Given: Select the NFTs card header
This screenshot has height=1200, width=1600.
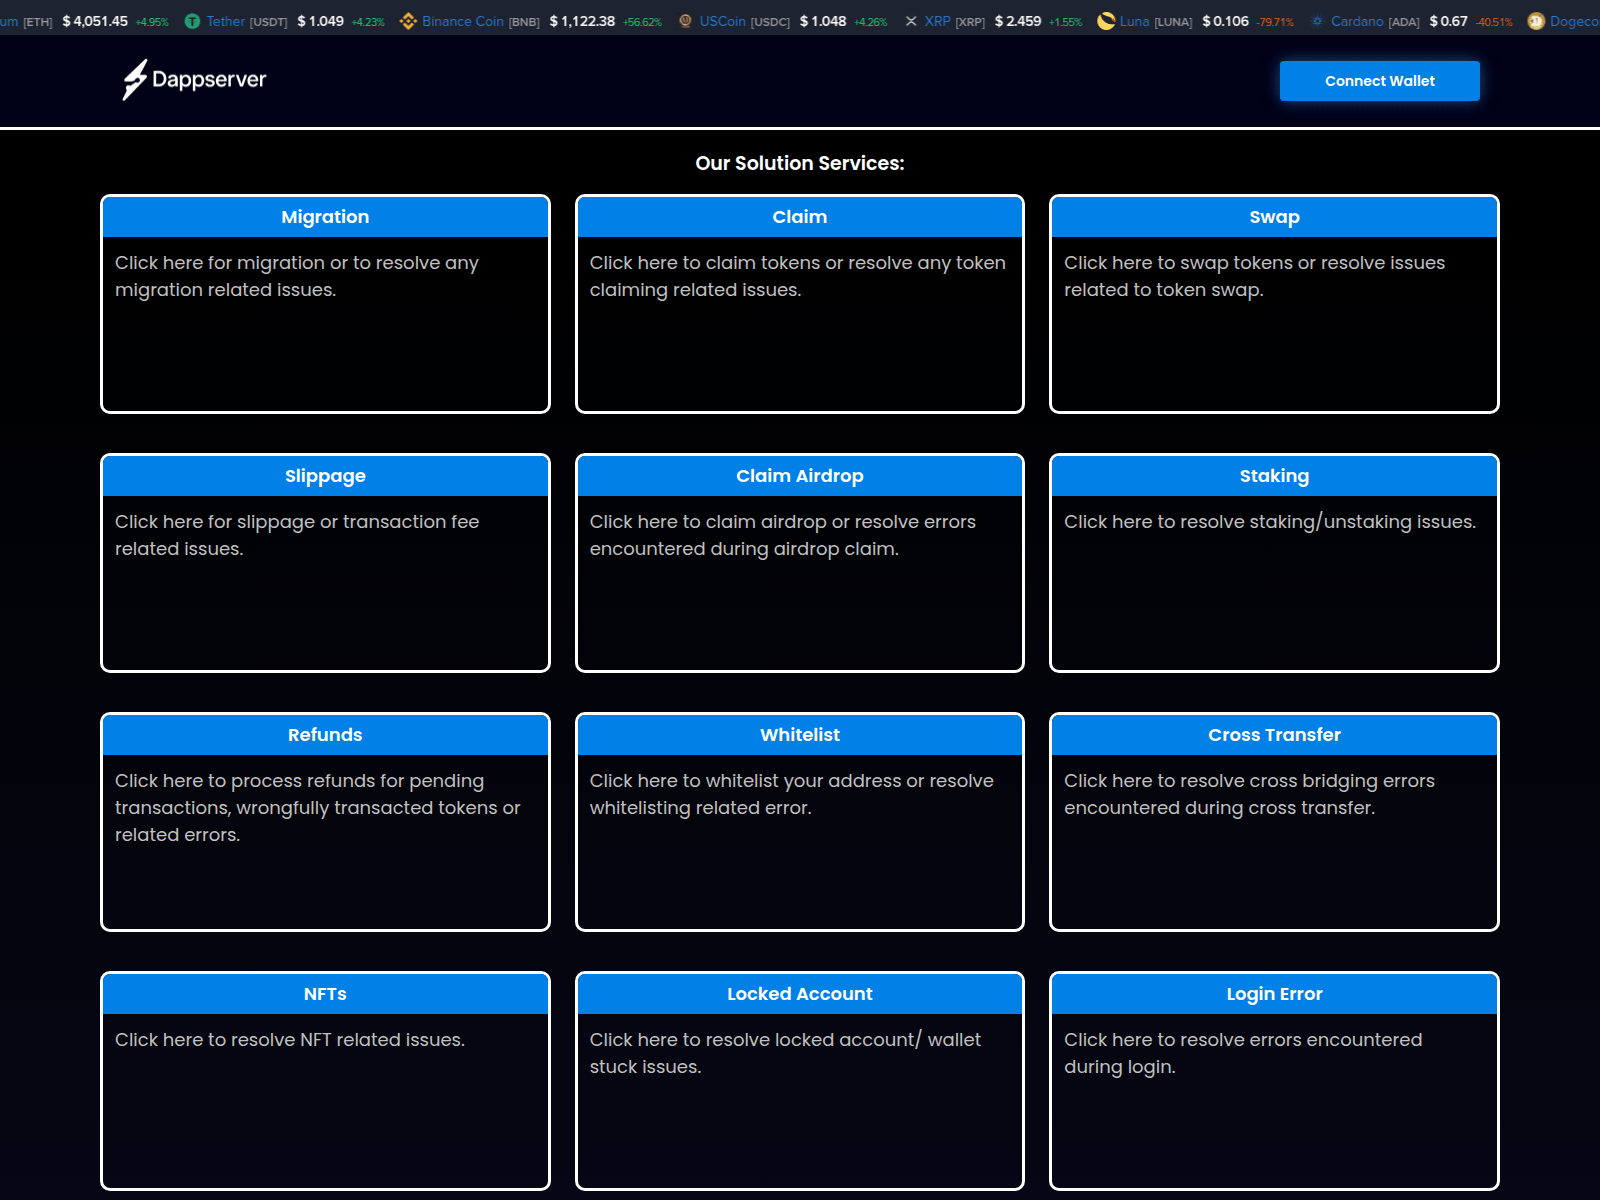Looking at the screenshot, I should (325, 994).
